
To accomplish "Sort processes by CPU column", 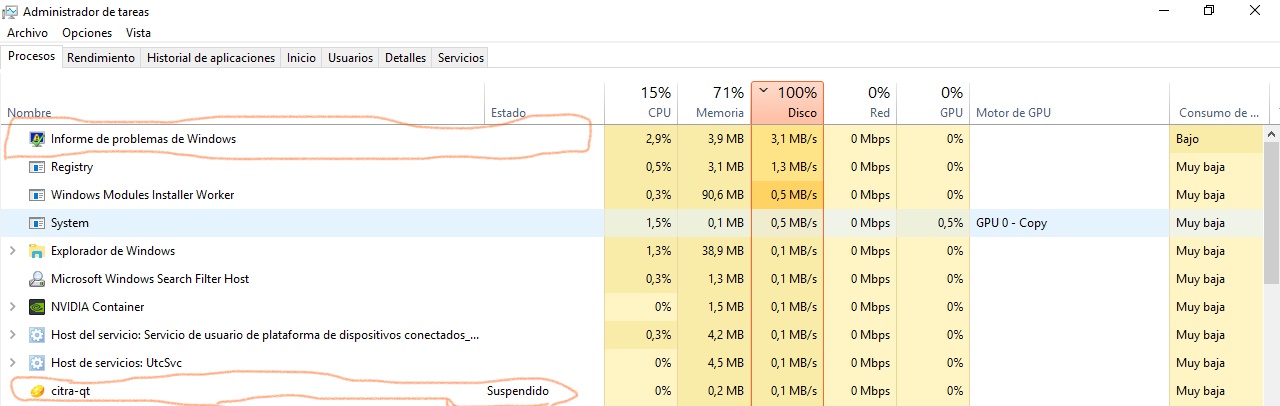I will (x=641, y=103).
